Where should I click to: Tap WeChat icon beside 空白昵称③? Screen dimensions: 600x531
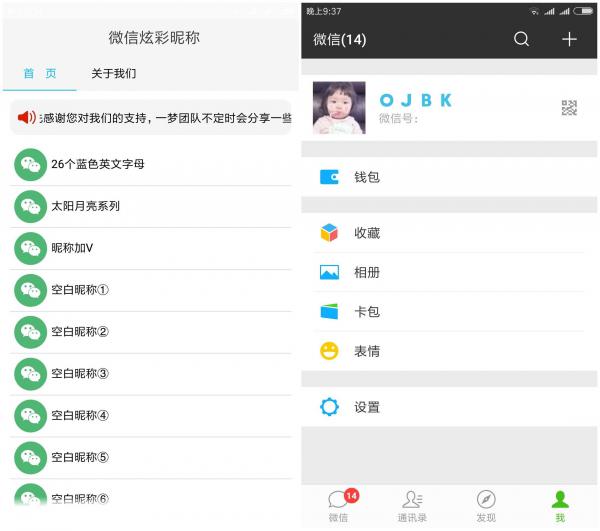click(30, 374)
